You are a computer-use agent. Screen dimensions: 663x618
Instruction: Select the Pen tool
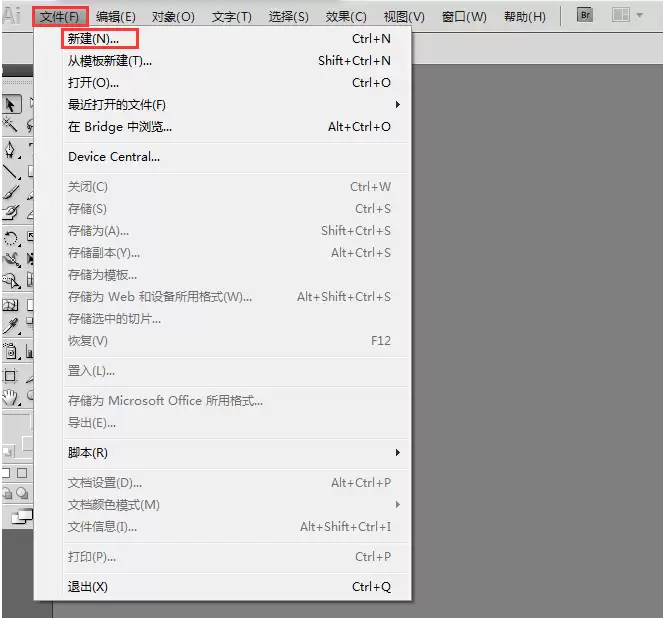click(x=10, y=150)
